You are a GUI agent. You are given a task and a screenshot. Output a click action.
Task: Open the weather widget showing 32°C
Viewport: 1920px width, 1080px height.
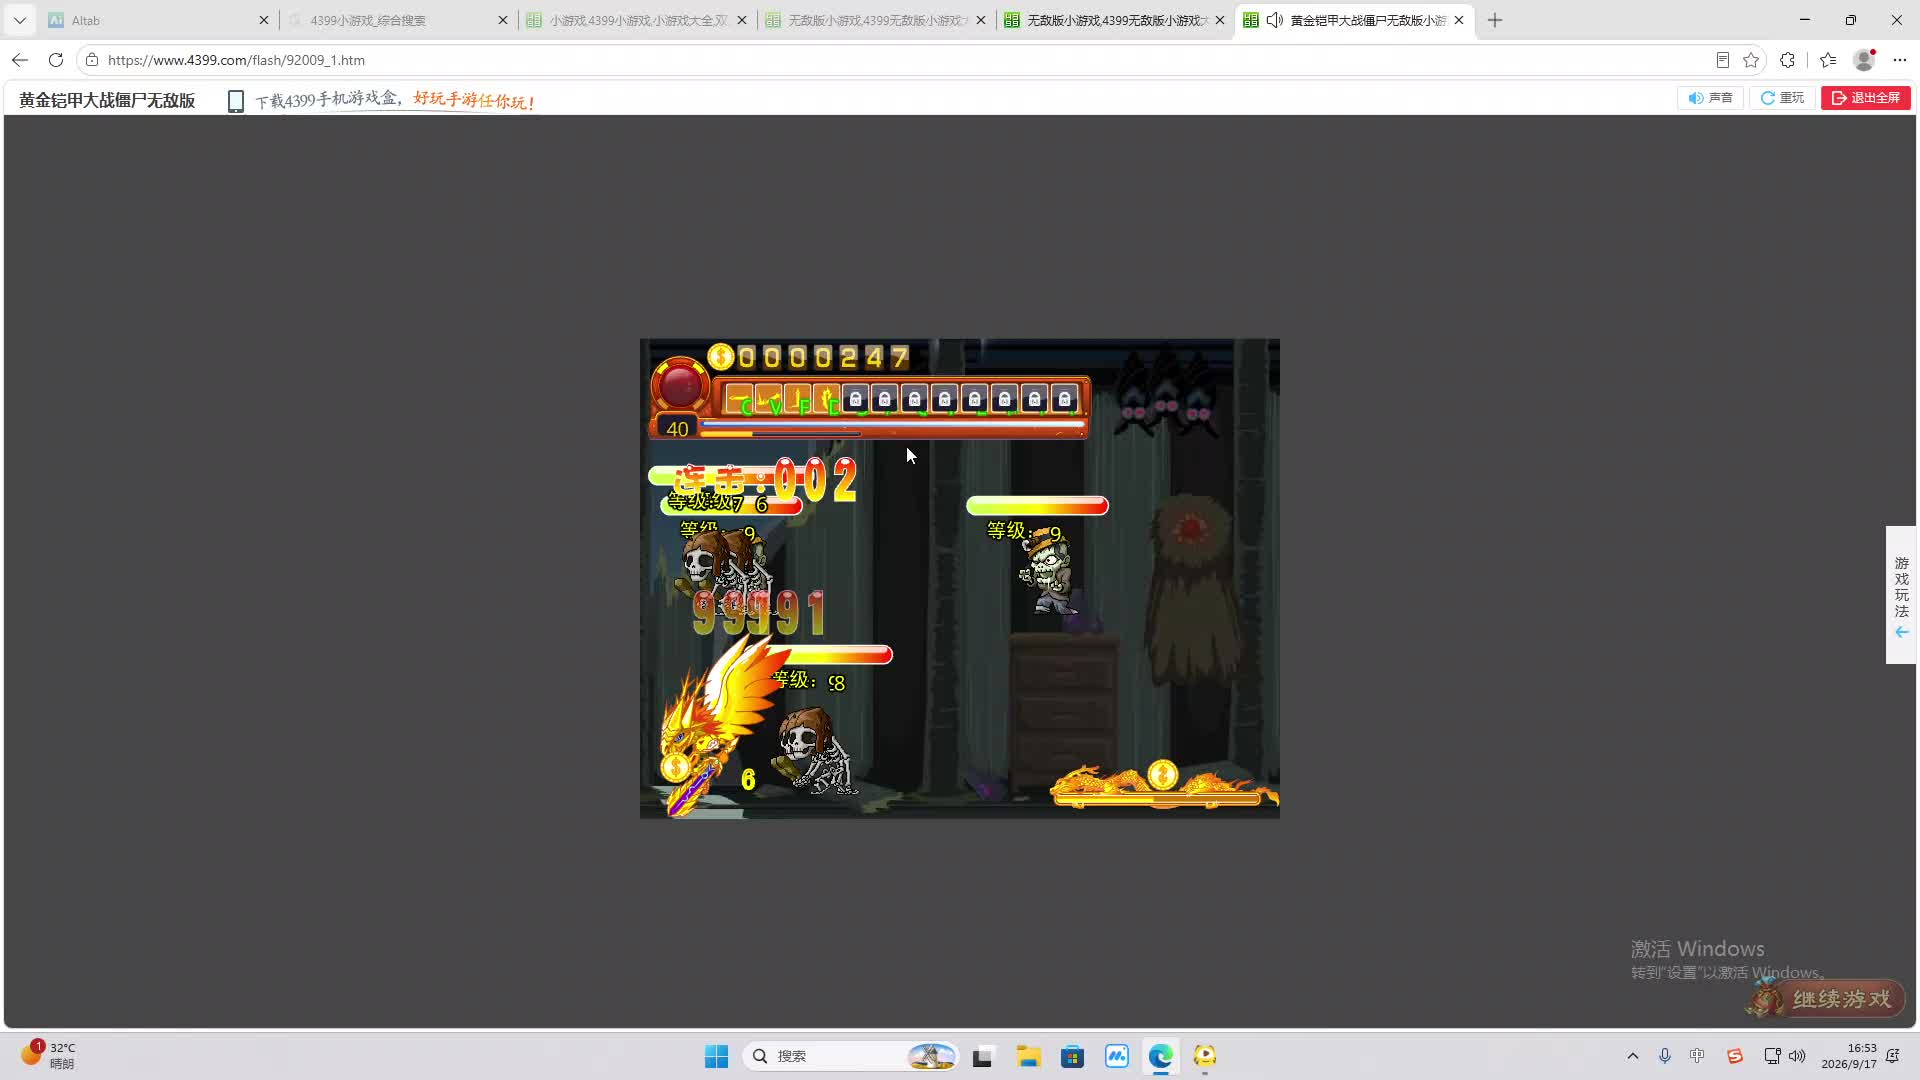(x=48, y=1056)
